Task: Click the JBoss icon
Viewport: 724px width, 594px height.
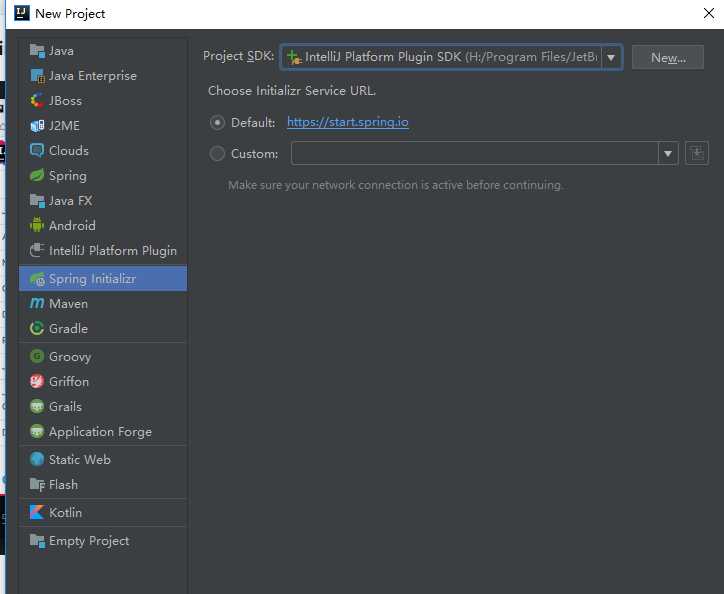Action: point(37,100)
